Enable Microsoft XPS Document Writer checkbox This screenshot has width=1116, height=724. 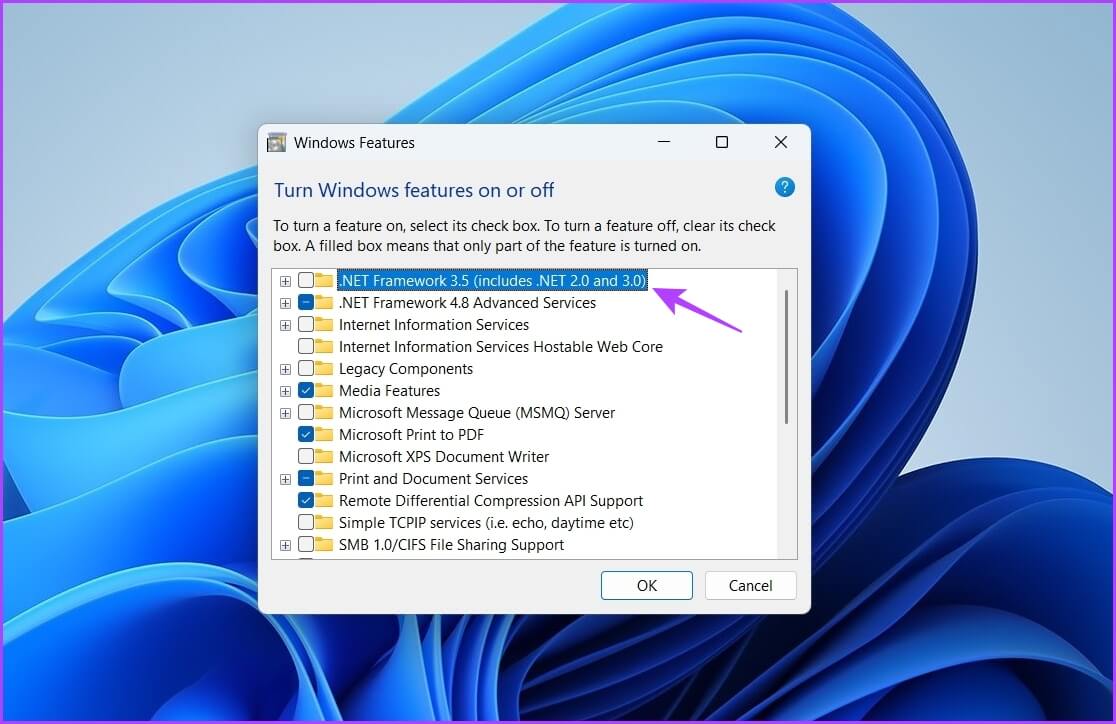[306, 456]
